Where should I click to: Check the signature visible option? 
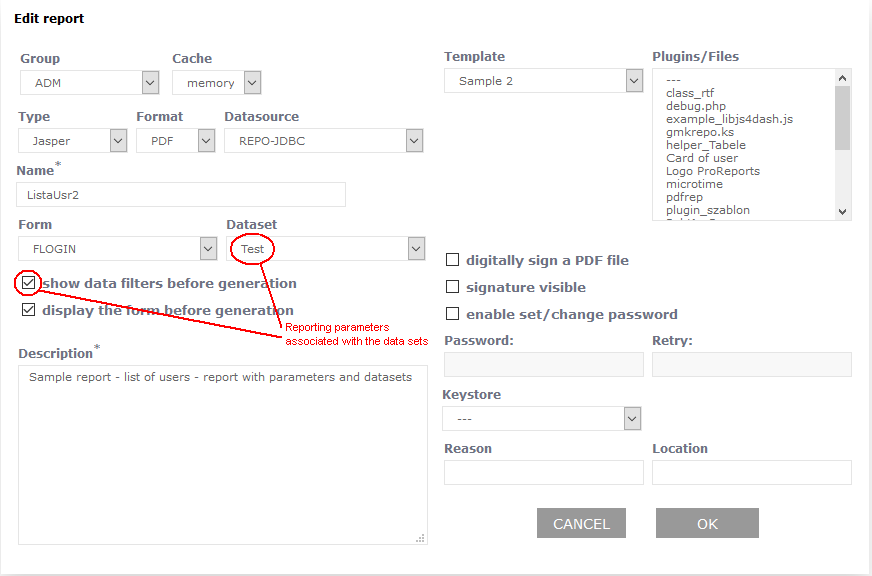click(453, 287)
